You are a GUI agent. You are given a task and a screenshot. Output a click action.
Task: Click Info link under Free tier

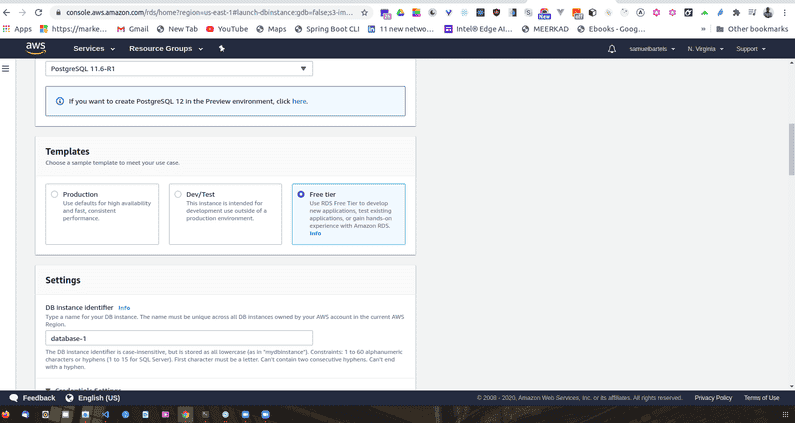[315, 233]
